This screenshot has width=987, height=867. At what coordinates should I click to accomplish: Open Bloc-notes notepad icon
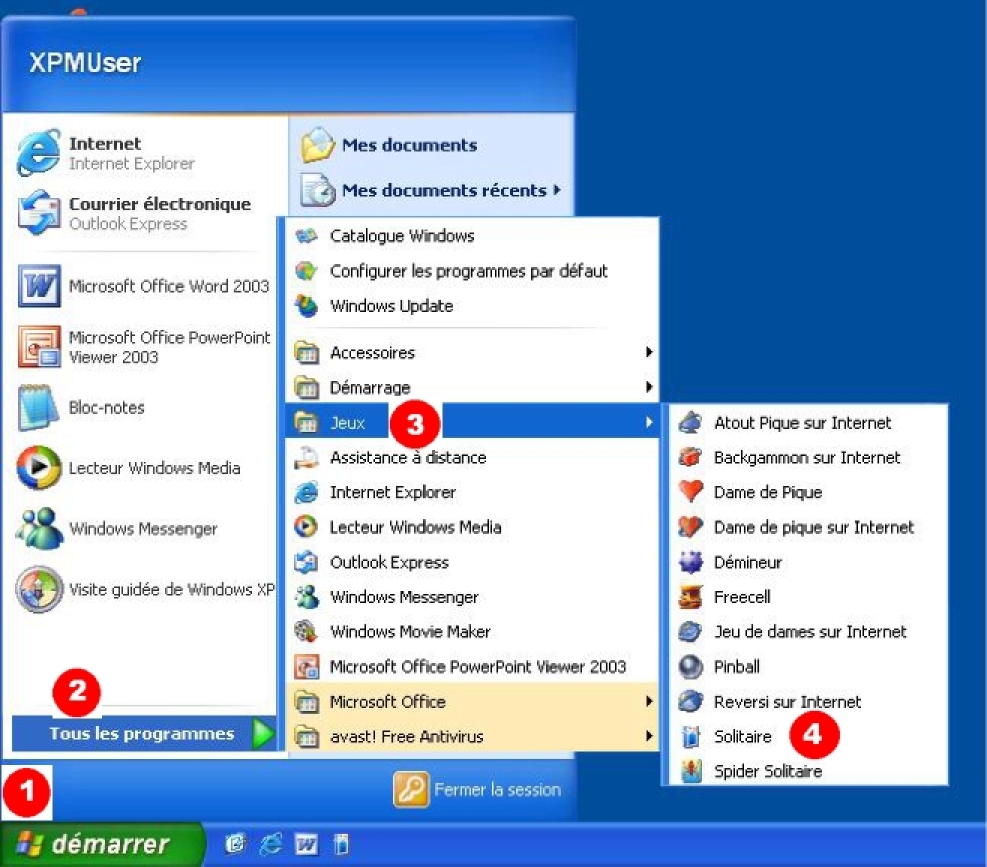pos(38,407)
